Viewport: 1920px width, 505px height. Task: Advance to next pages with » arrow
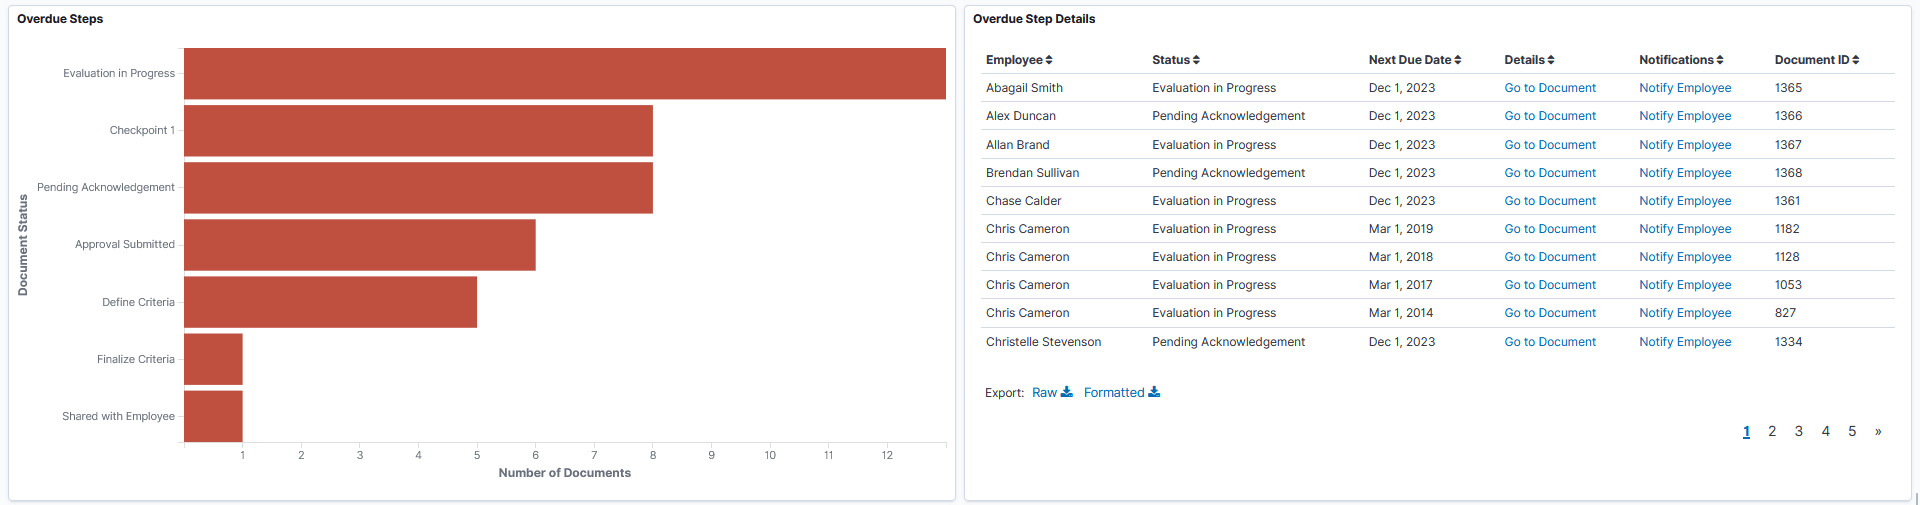(1878, 432)
